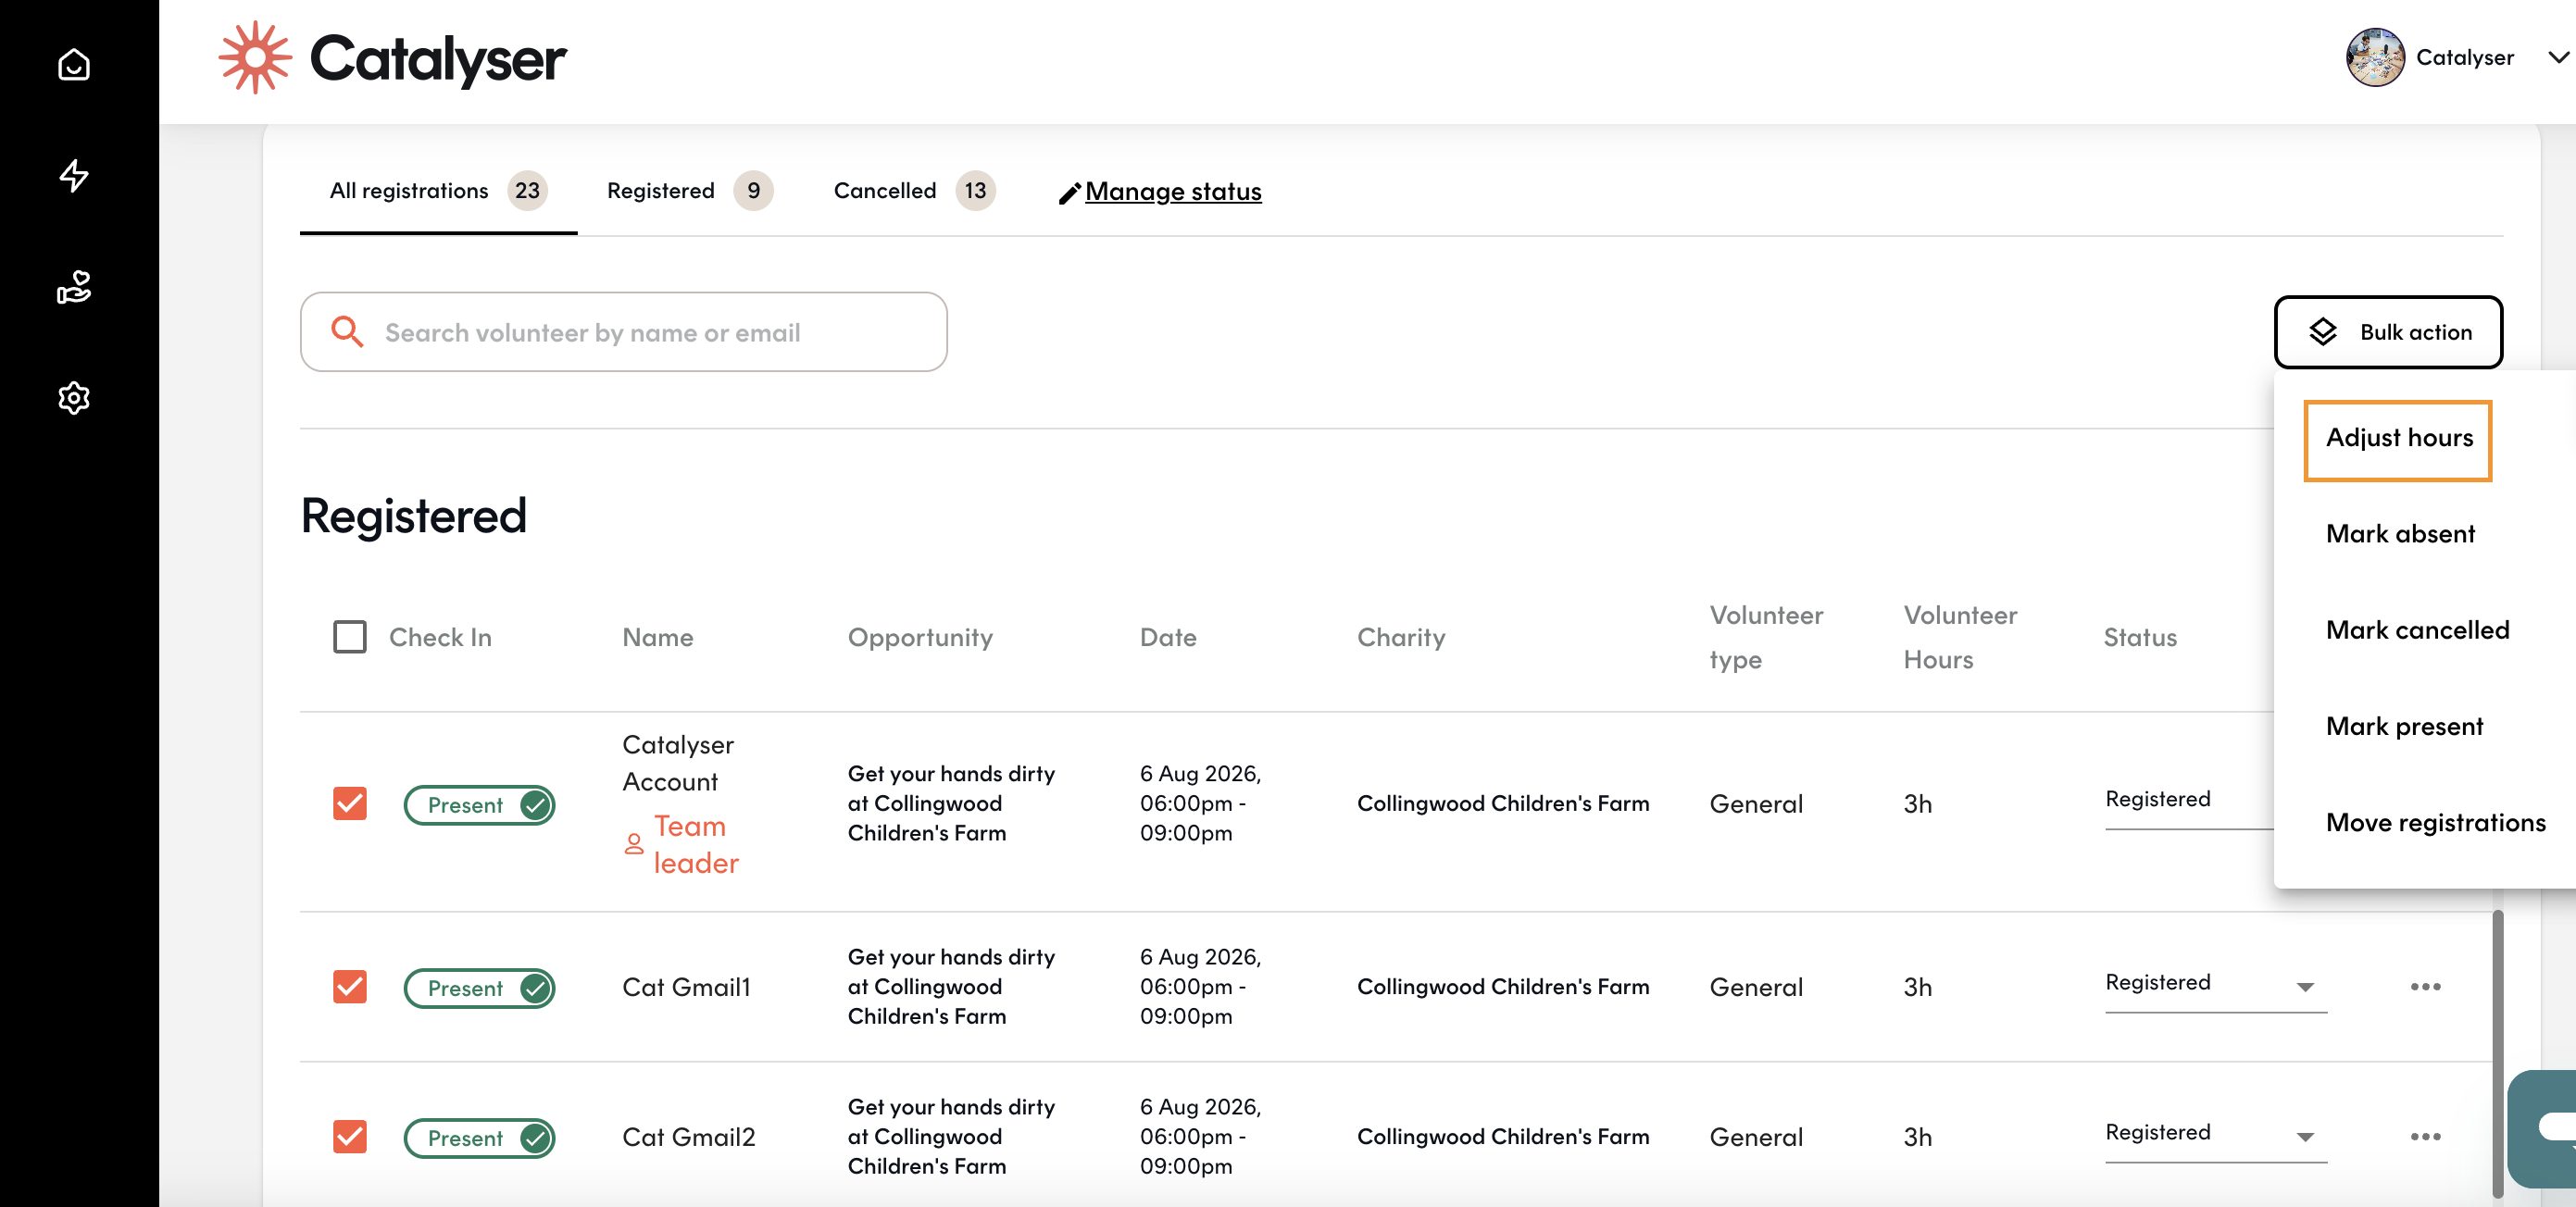Click the Bulk action button
Screen dimensions: 2576x1207
point(2388,332)
